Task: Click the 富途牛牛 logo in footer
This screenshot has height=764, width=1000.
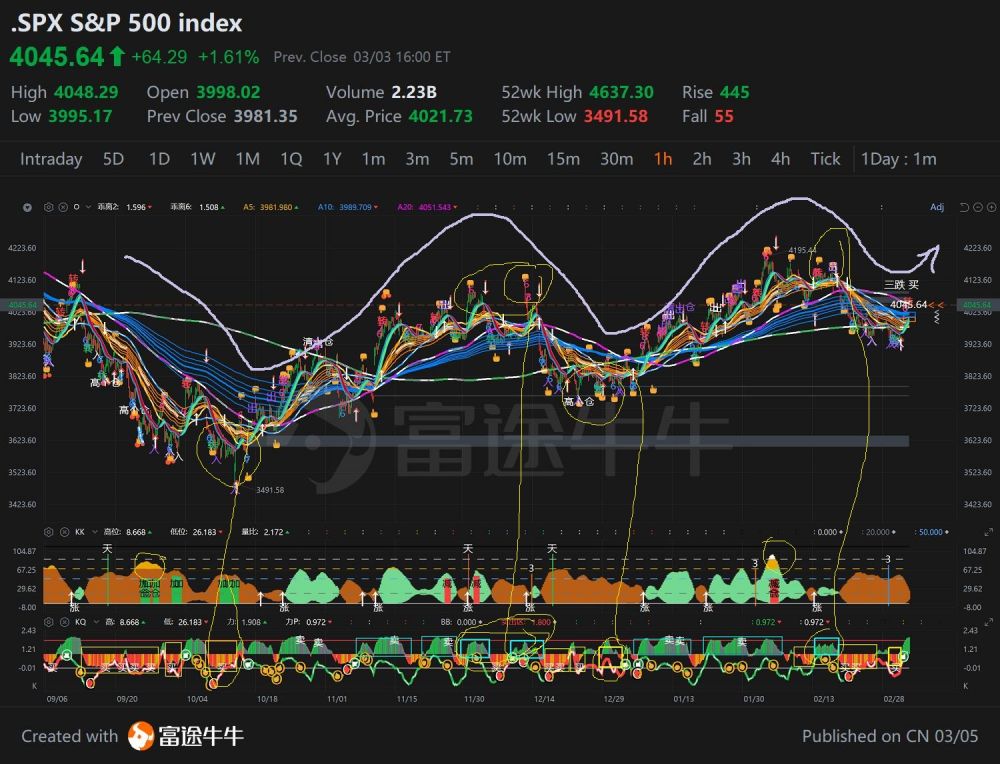Action: click(186, 736)
